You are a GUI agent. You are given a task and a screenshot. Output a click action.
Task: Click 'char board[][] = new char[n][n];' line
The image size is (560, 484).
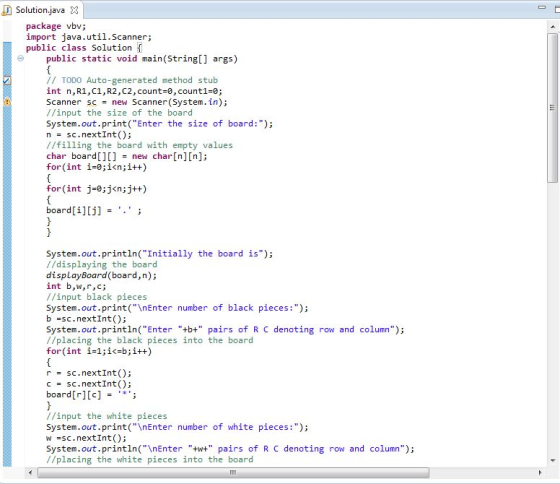[127, 156]
